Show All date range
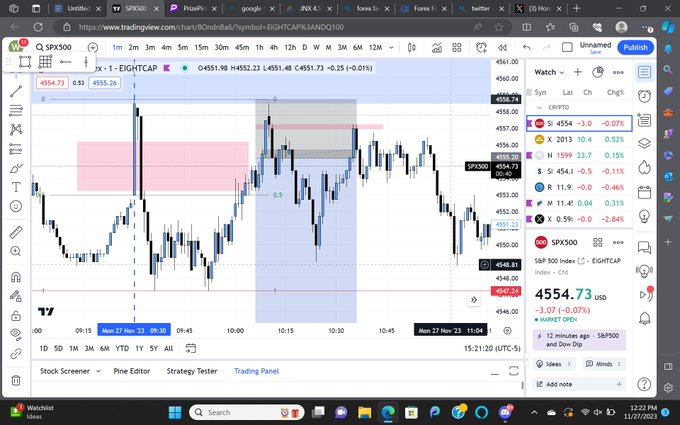Screen dimensions: 680x425 point(169,348)
